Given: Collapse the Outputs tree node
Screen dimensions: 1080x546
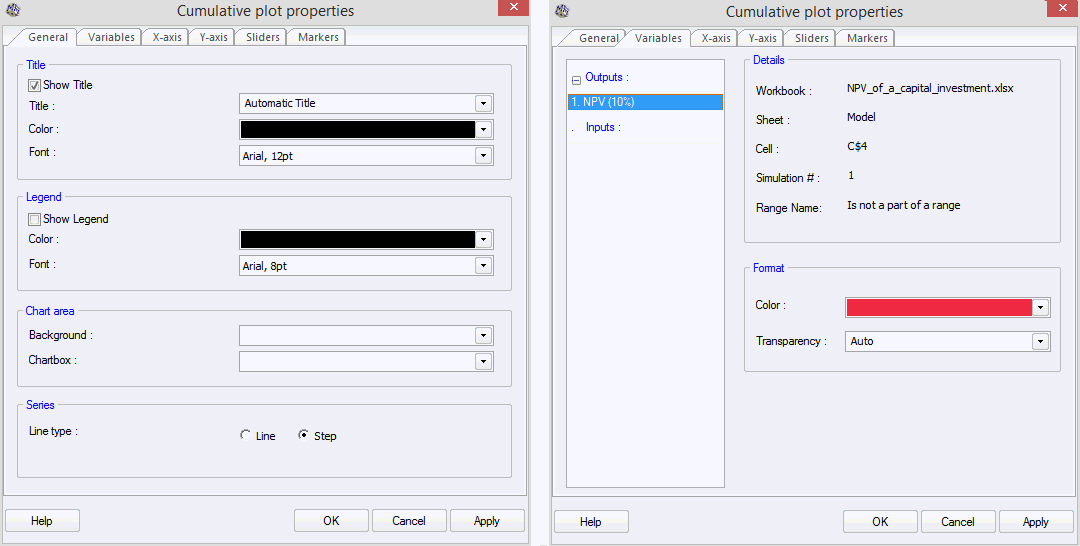Looking at the screenshot, I should click(576, 79).
